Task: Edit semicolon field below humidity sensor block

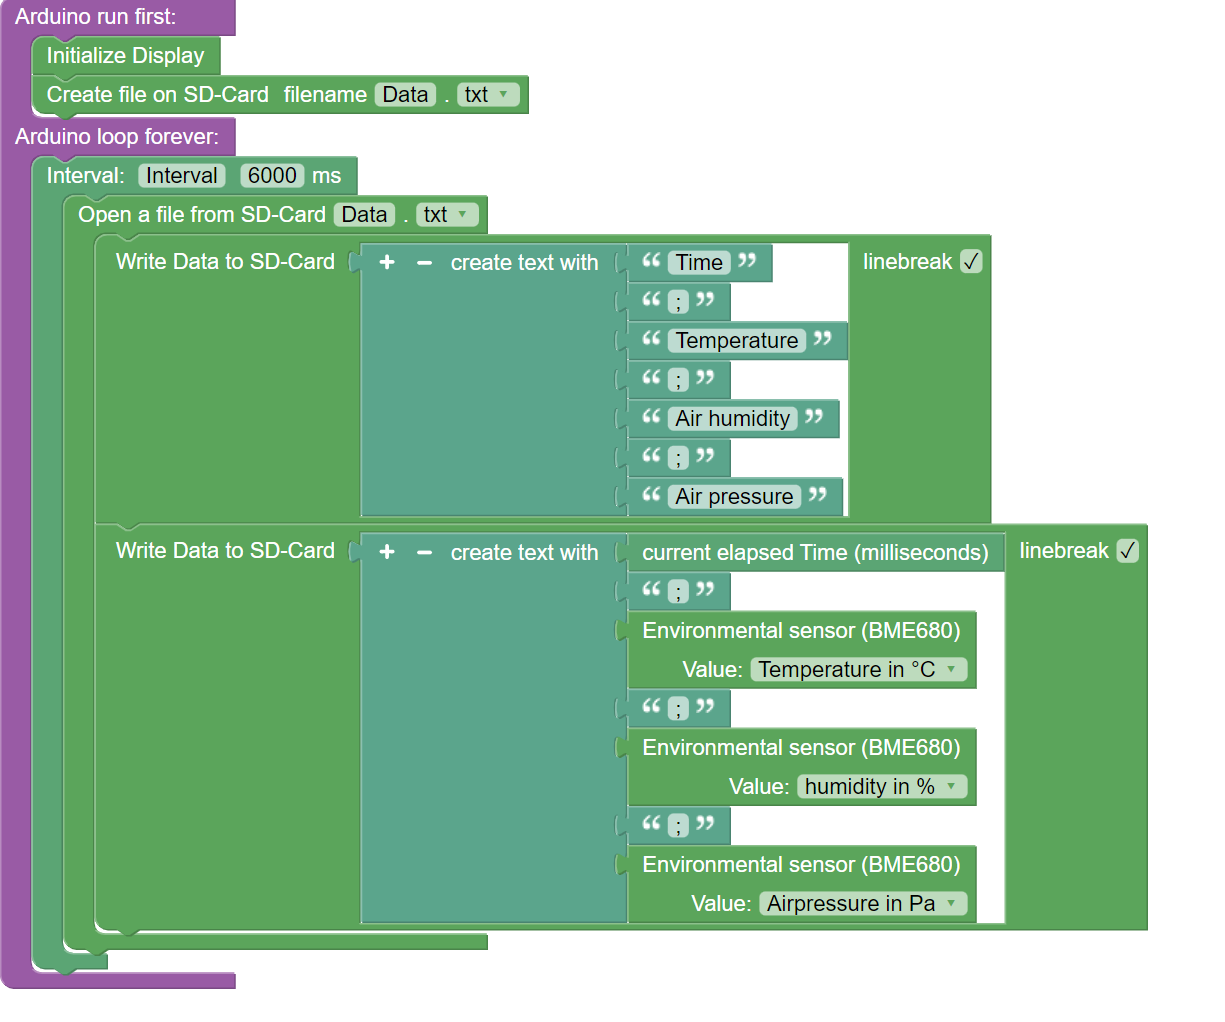Action: (678, 825)
